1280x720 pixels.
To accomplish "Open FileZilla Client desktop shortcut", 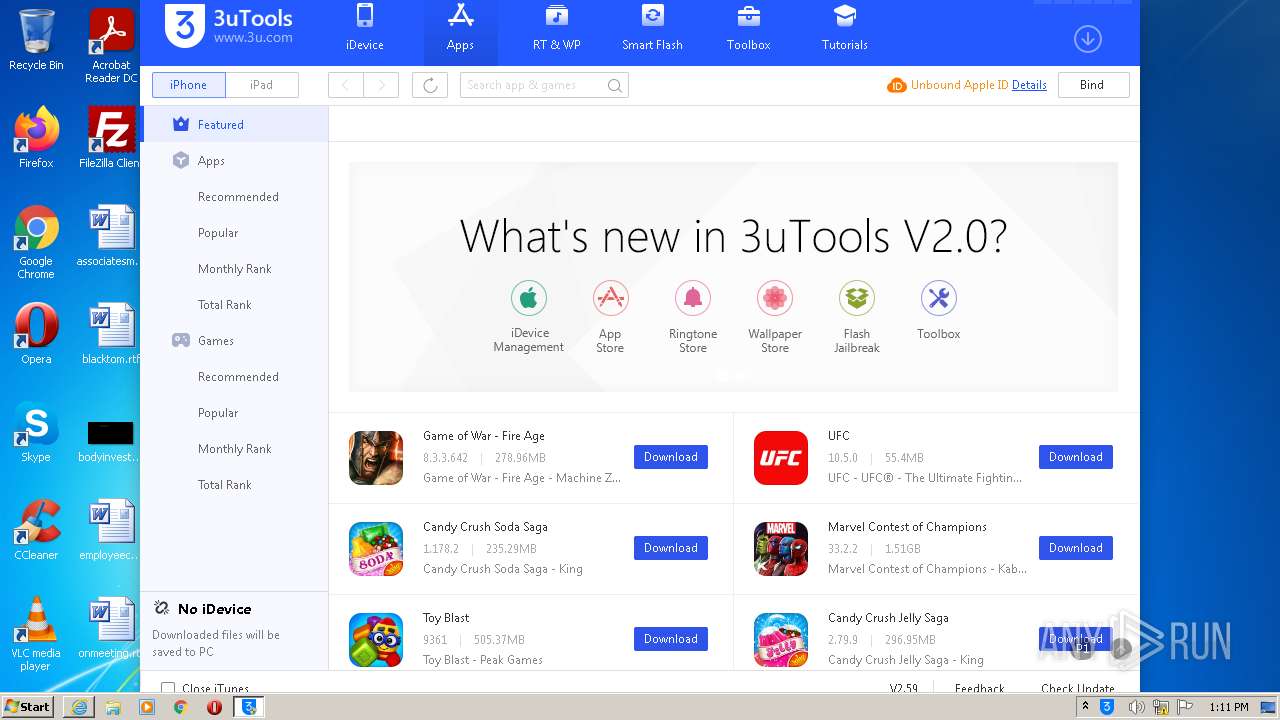I will point(112,138).
